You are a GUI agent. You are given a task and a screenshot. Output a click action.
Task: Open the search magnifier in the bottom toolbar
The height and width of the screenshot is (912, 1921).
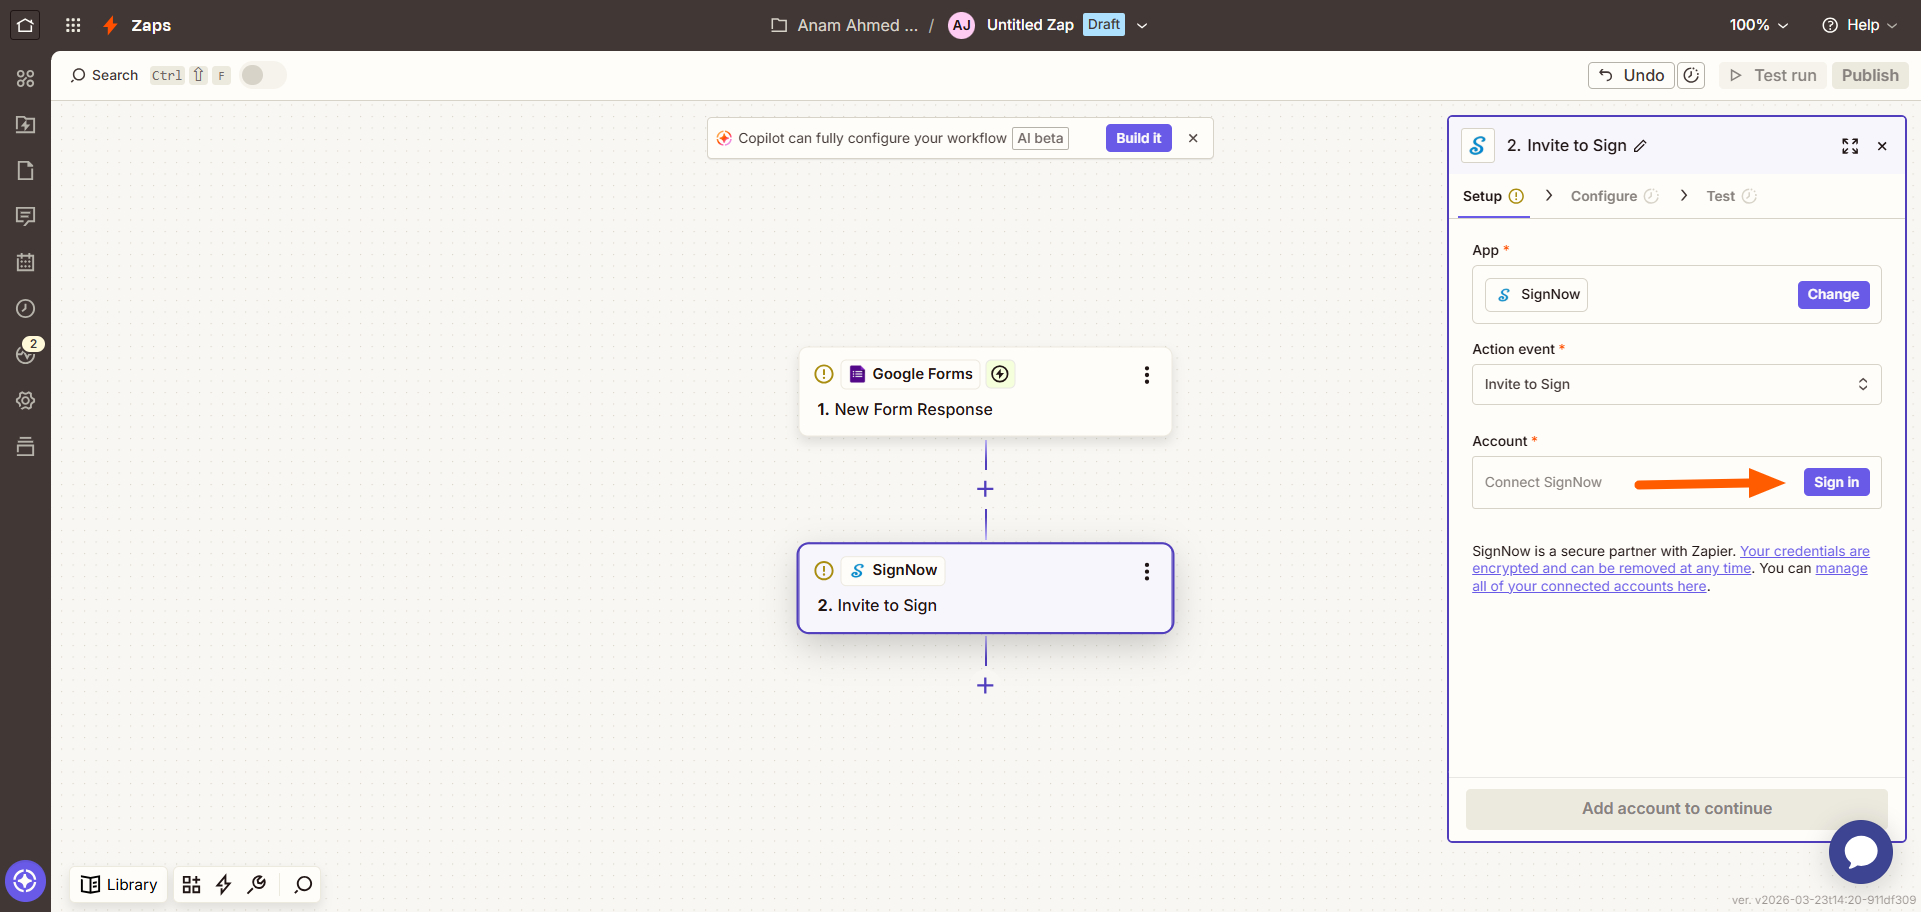click(301, 884)
